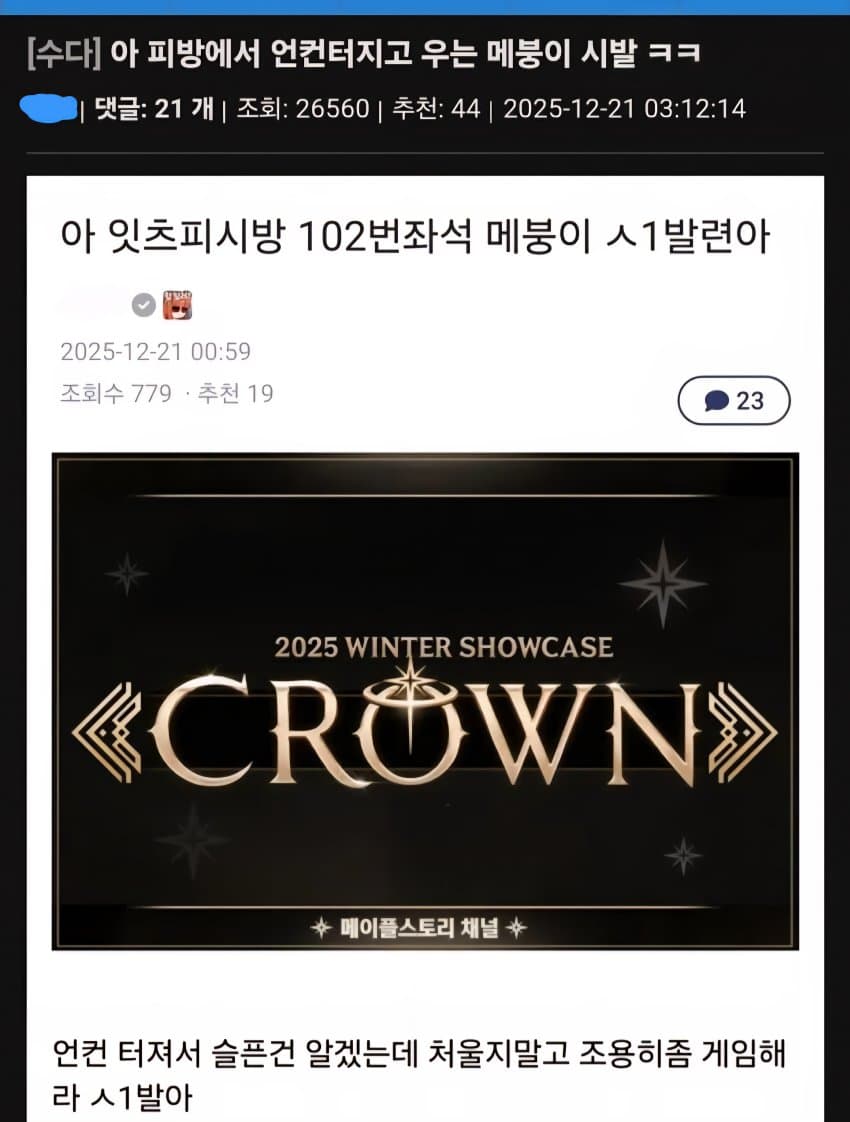
Task: Click the 조회: 26560 view count
Action: (303, 109)
